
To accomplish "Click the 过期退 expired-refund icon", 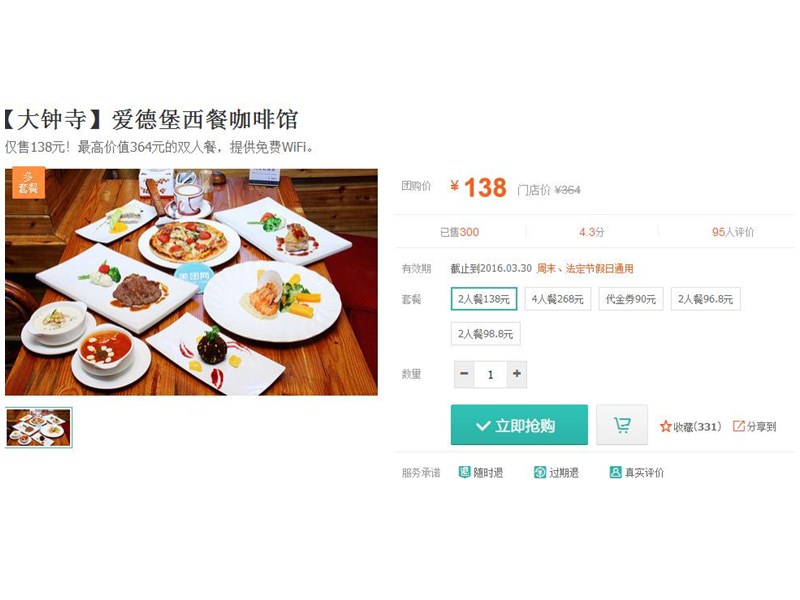I will click(x=540, y=472).
